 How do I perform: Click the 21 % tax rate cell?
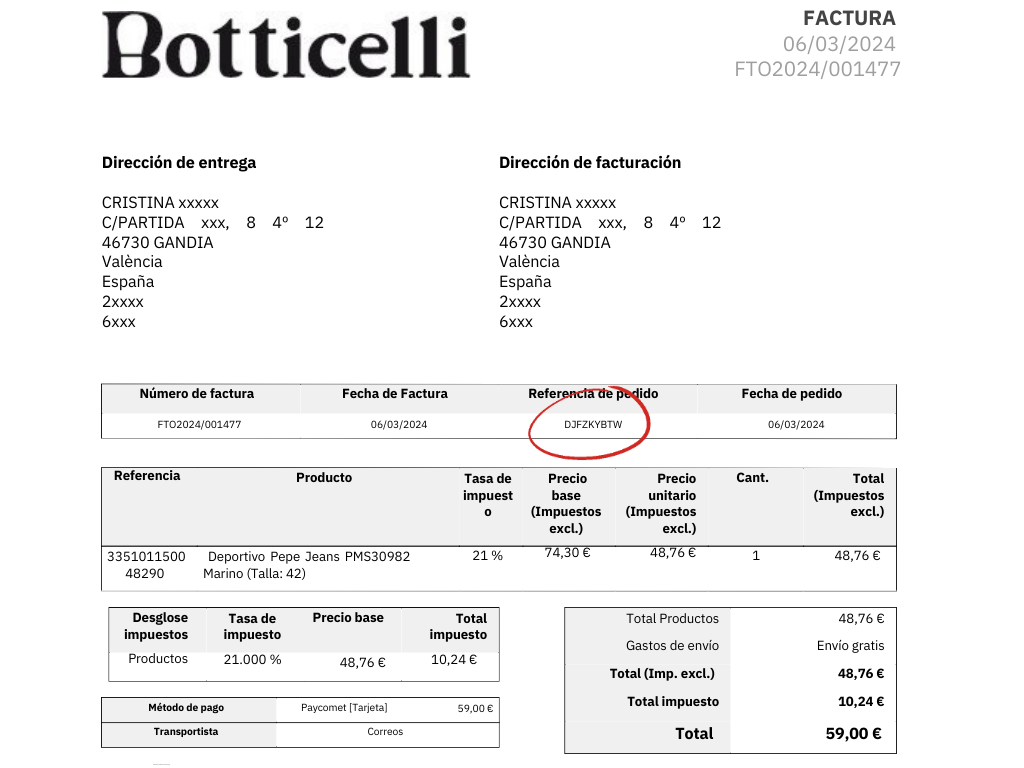(x=487, y=556)
